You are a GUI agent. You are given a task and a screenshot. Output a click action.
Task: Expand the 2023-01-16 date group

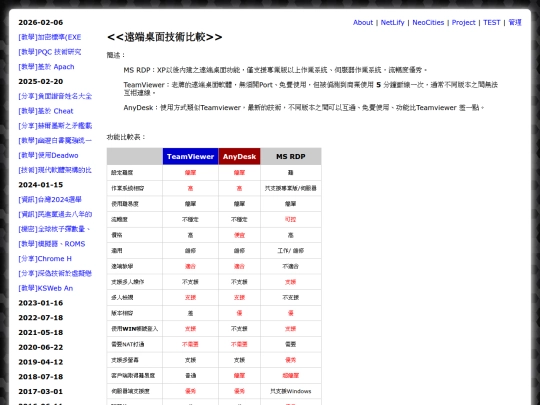coord(41,303)
